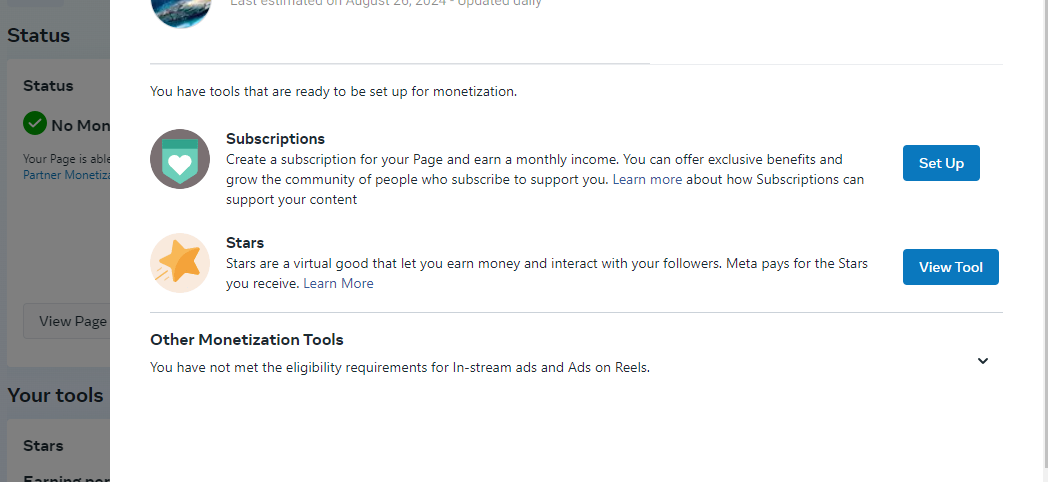Click the Last estimated date text

(386, 3)
